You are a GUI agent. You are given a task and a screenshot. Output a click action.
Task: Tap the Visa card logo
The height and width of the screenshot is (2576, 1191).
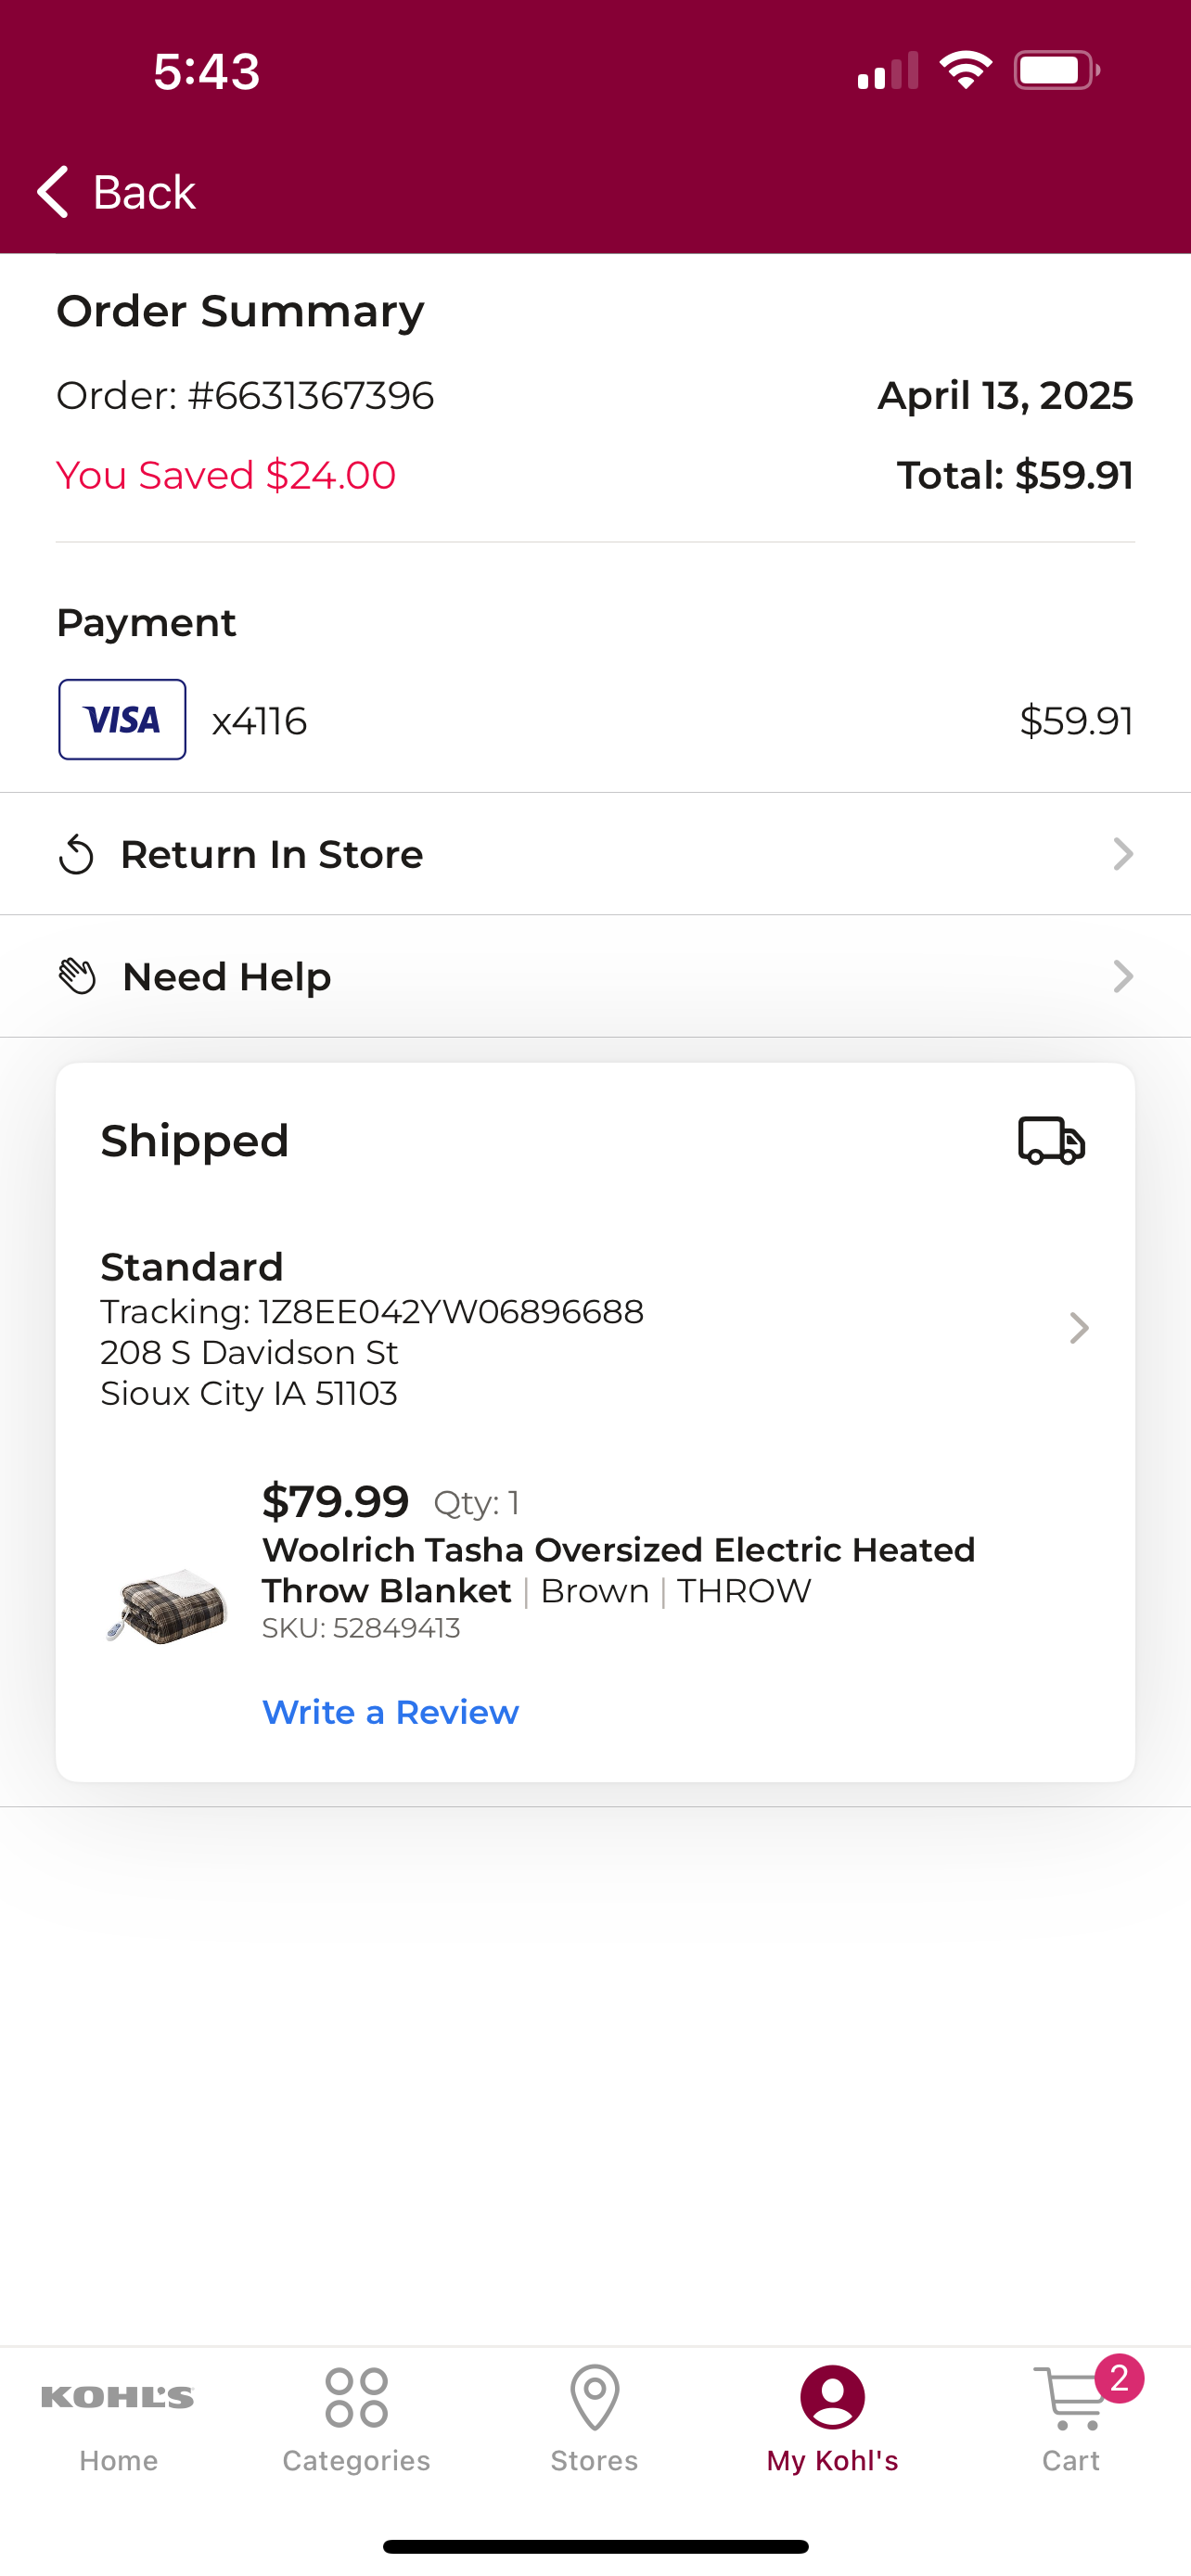coord(122,720)
